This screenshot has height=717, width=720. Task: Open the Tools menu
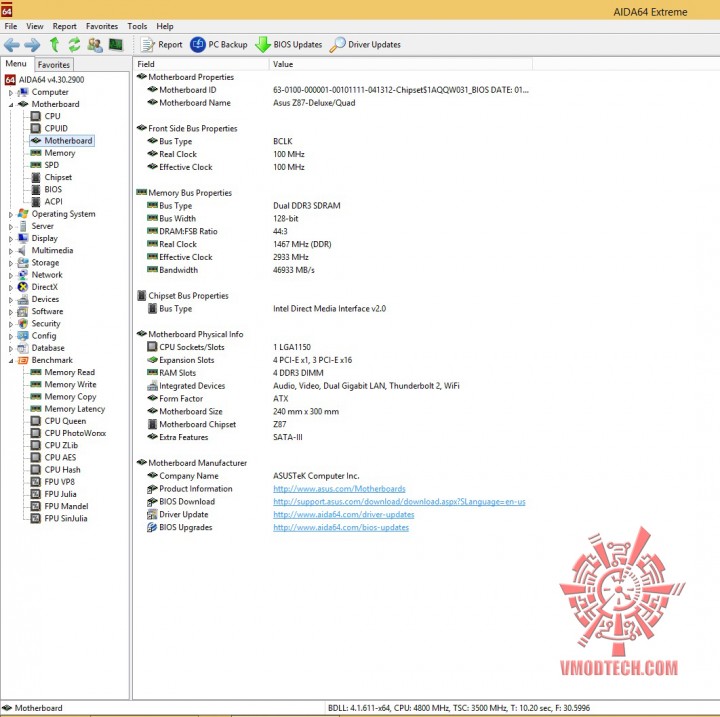pos(137,26)
